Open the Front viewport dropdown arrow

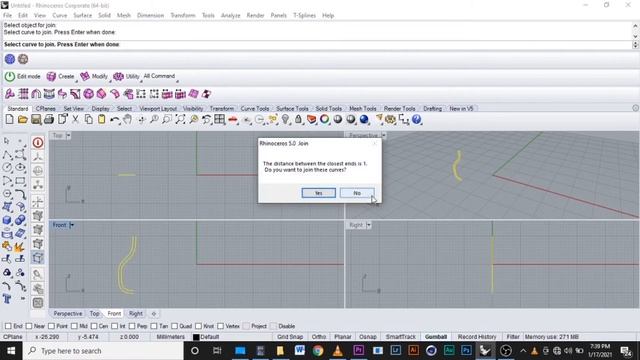71,225
